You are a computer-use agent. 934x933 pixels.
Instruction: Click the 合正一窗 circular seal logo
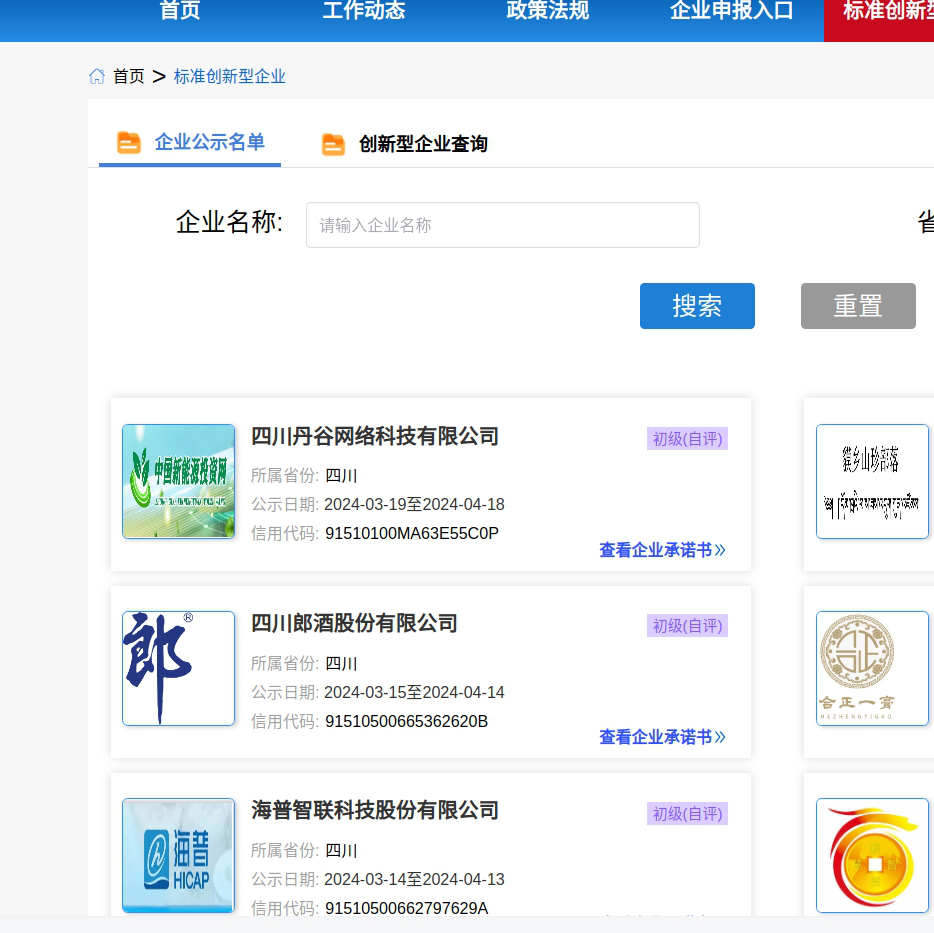click(872, 668)
